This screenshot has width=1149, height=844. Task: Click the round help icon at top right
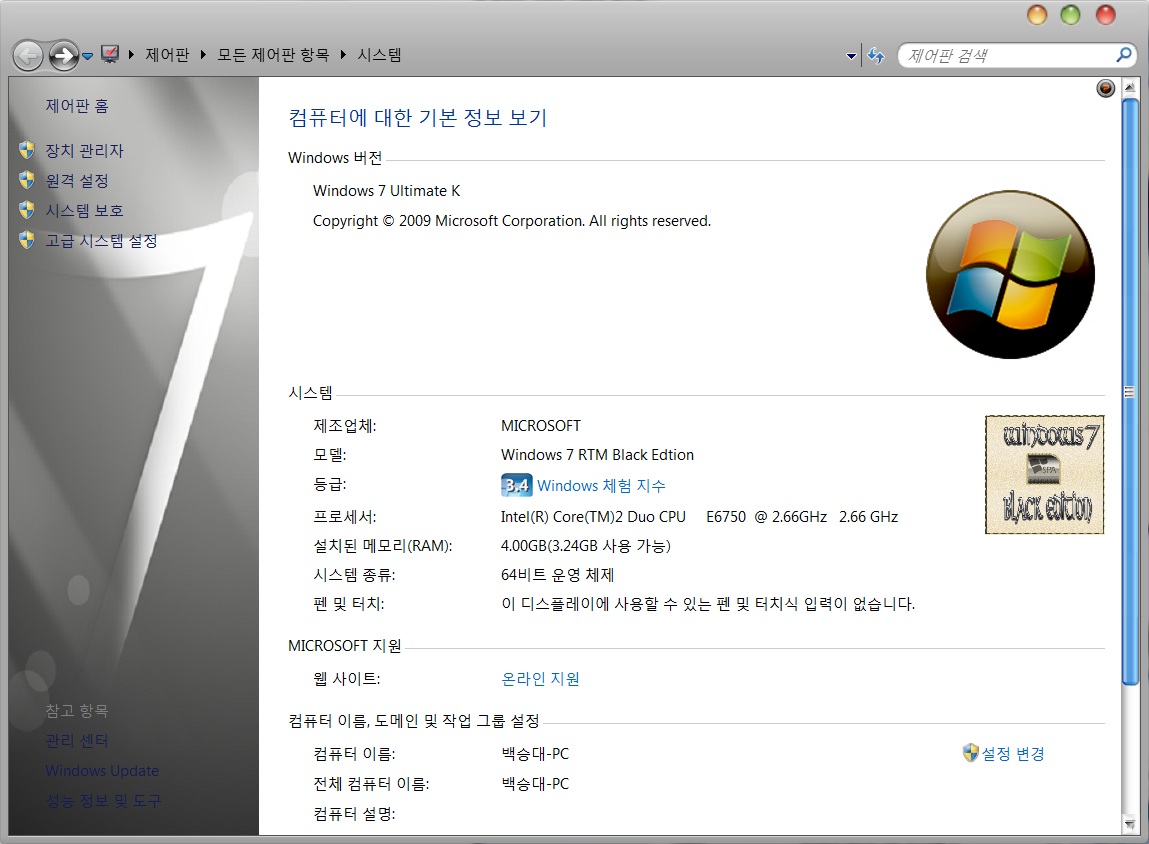[1106, 89]
